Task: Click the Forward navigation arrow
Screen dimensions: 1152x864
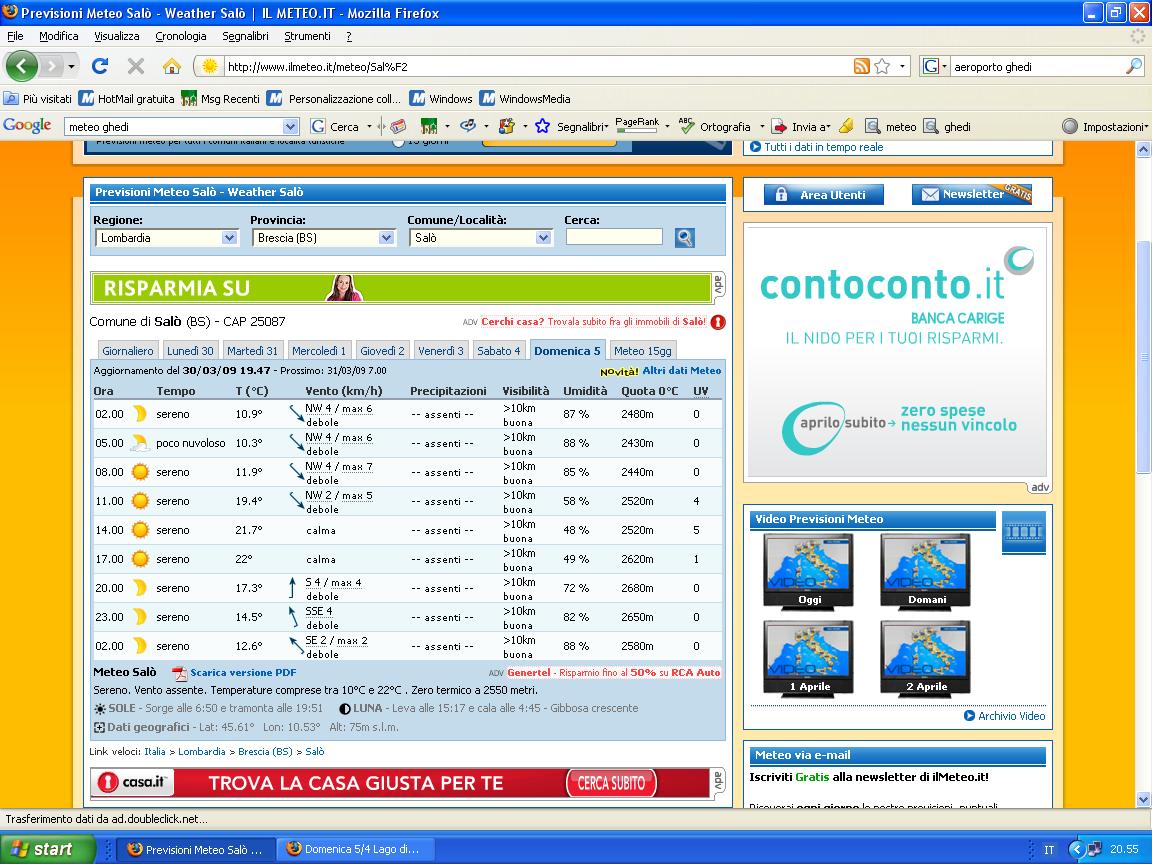Action: tap(51, 66)
